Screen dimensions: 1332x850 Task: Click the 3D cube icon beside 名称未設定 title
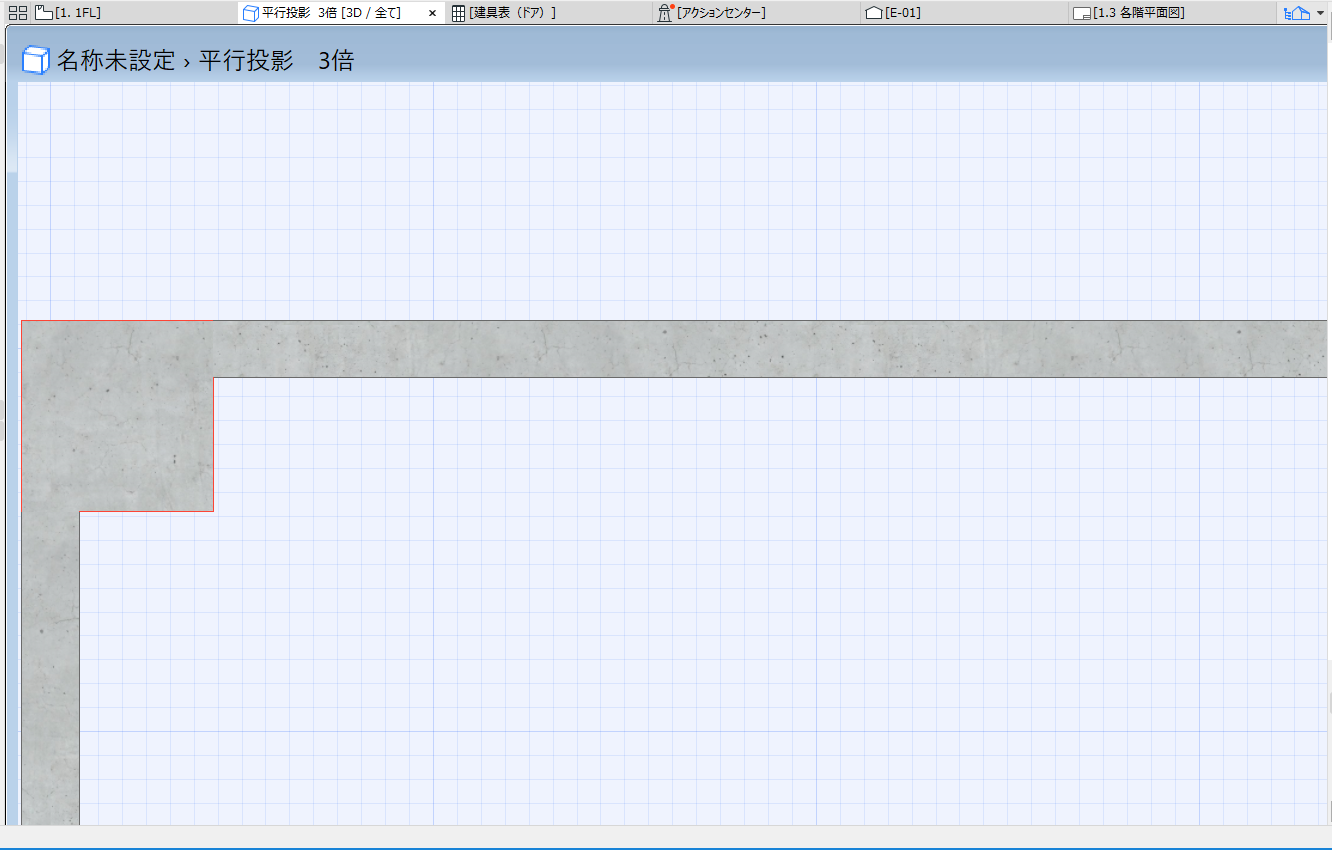pos(35,60)
